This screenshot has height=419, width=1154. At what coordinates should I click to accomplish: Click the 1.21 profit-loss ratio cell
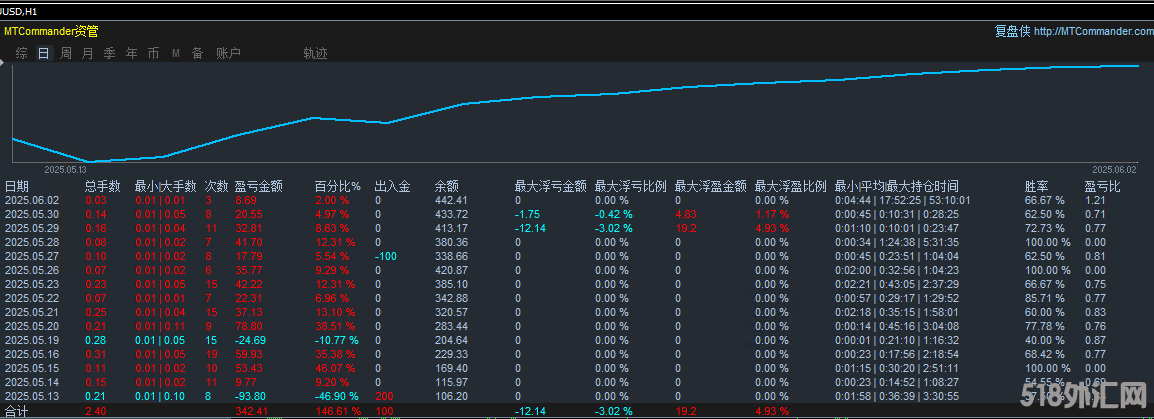pos(1095,200)
